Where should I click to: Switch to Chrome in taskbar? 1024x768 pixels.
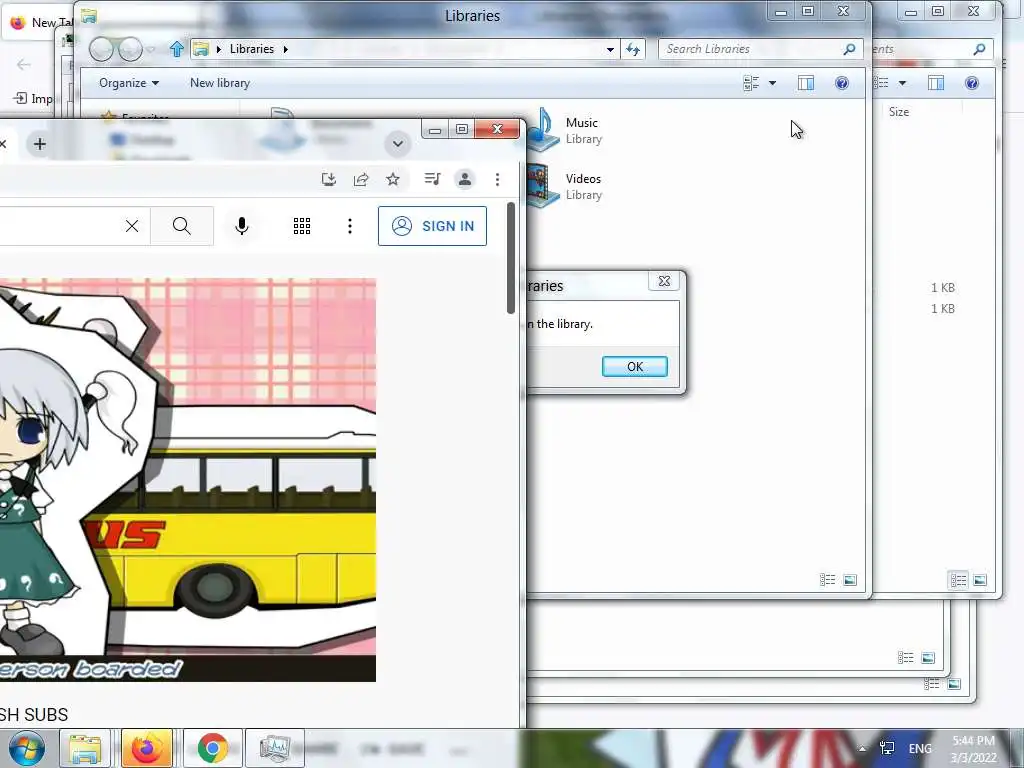point(212,748)
